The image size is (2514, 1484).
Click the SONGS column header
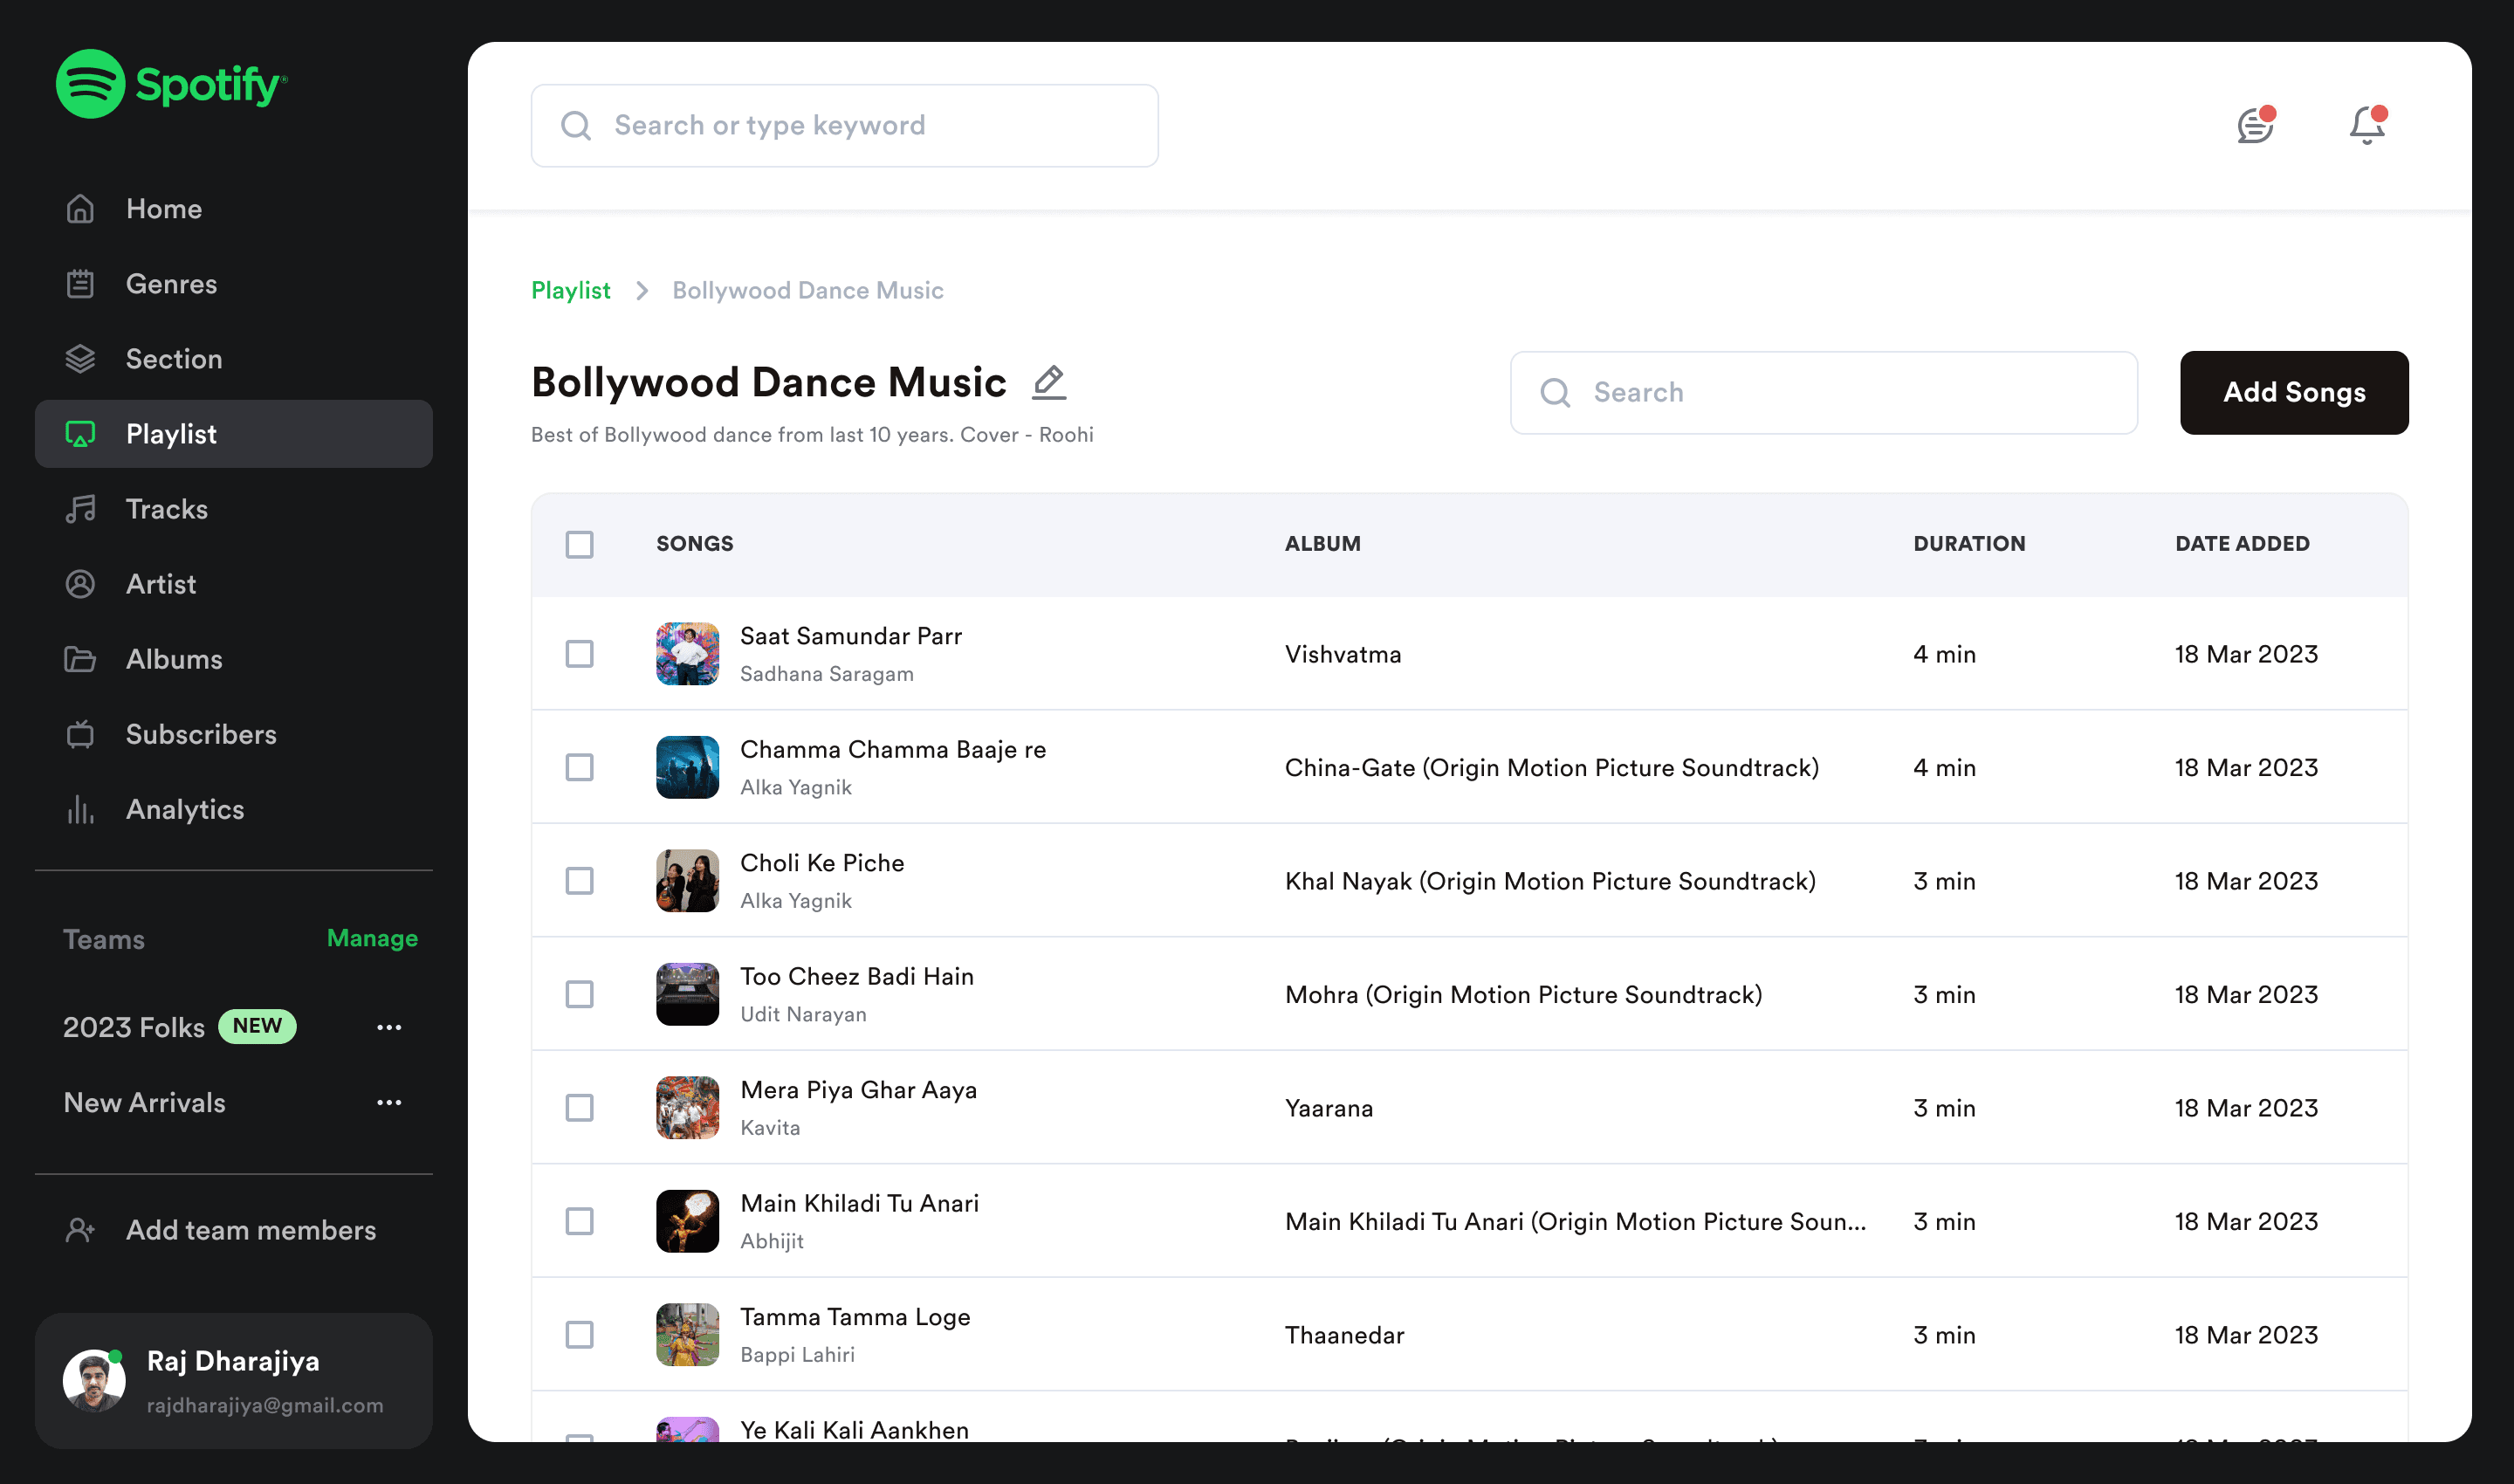click(x=695, y=544)
